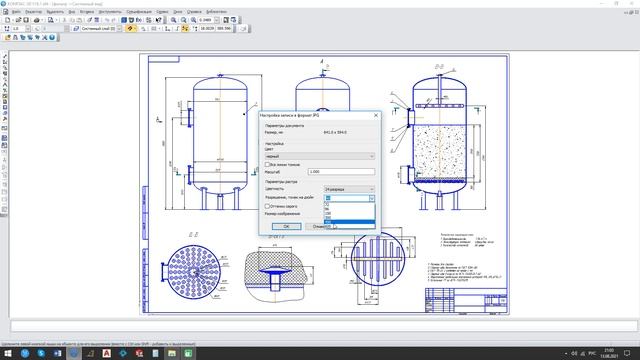Viewport: 640px width, 360px height.
Task: Expand the 'Цвет' color mode dropdown
Action: (x=320, y=156)
